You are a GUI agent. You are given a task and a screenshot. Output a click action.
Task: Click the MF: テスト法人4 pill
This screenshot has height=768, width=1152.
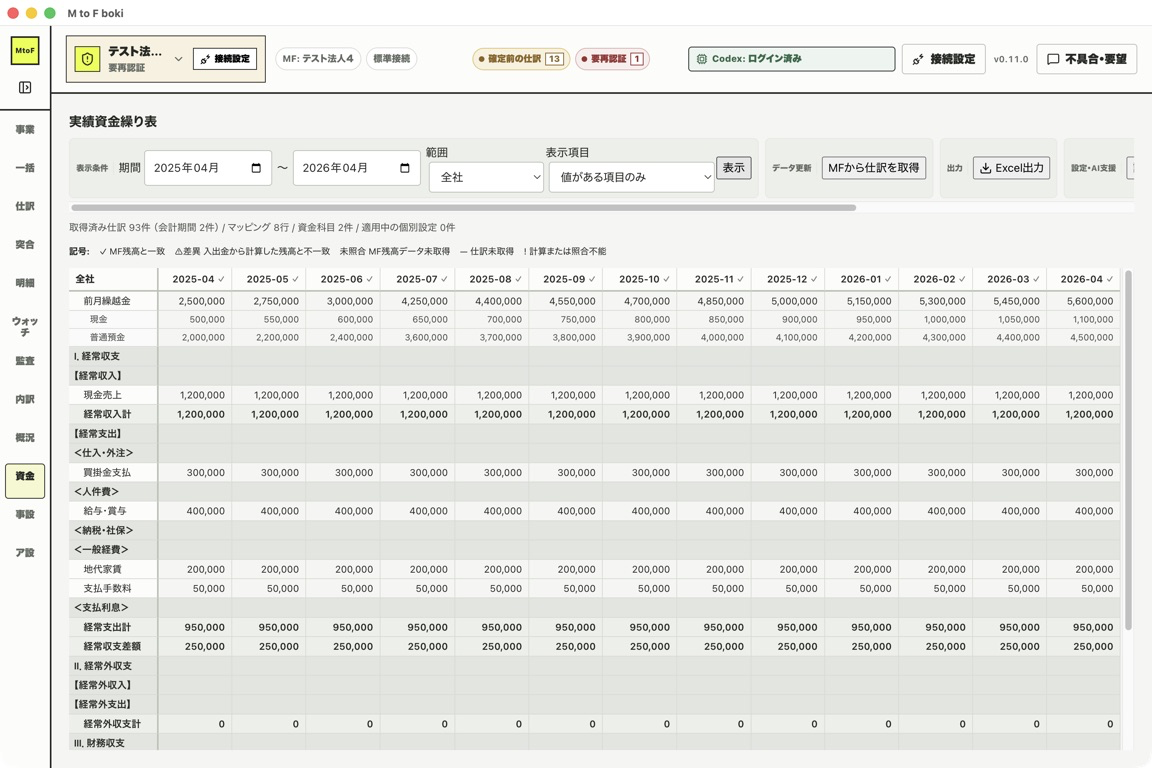point(318,59)
